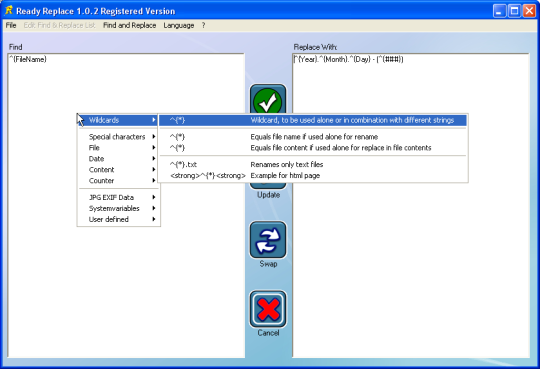
Task: Choose 'Equals file name if used alone' item
Action: point(313,137)
